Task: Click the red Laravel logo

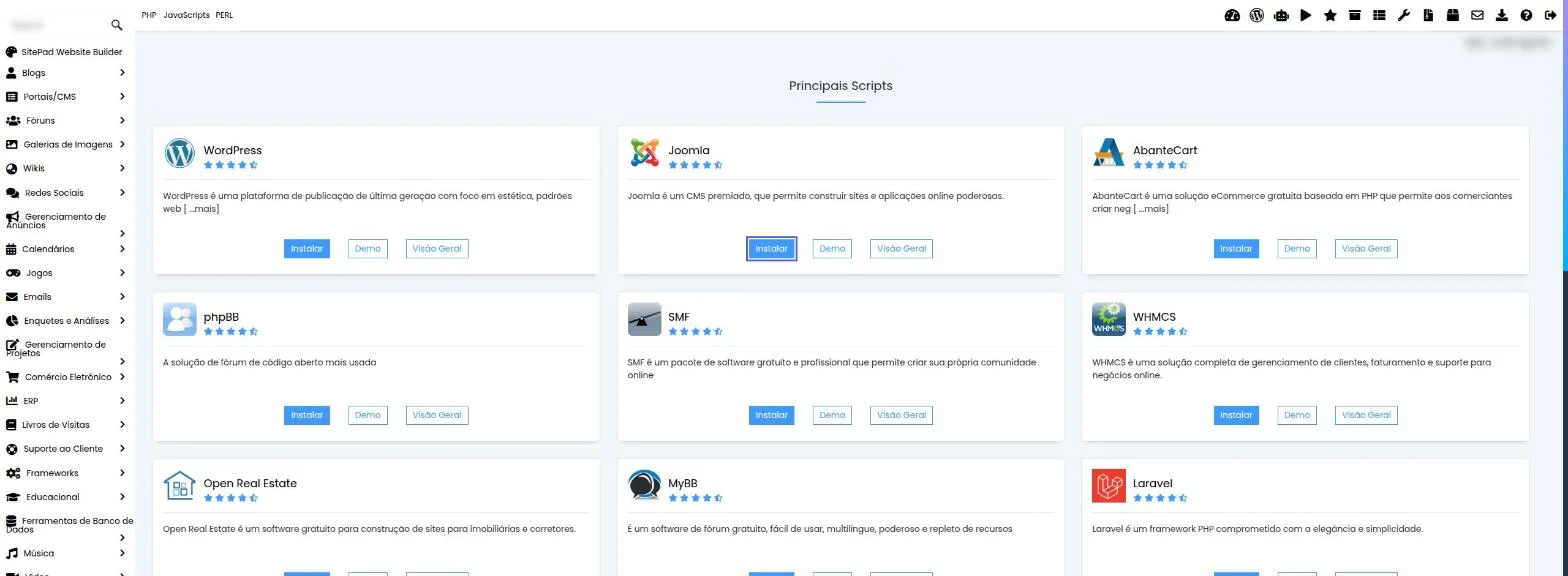Action: tap(1109, 486)
